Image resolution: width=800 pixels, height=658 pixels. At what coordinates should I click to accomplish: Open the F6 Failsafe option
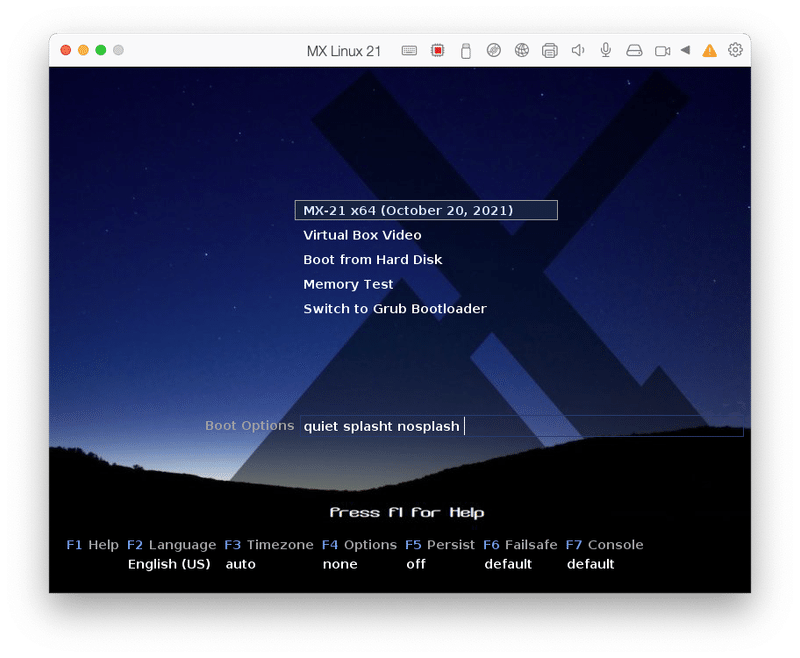tap(520, 545)
